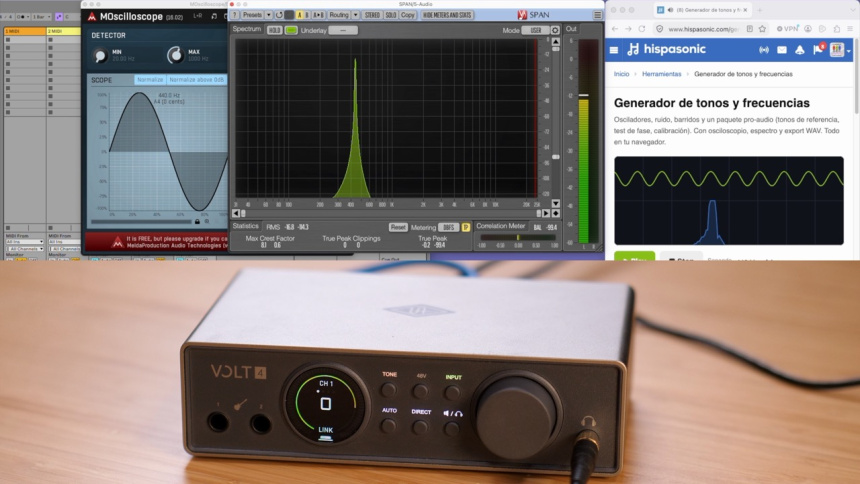This screenshot has height=484, width=860.
Task: Click the Correlation Meter bar
Action: click(x=518, y=238)
